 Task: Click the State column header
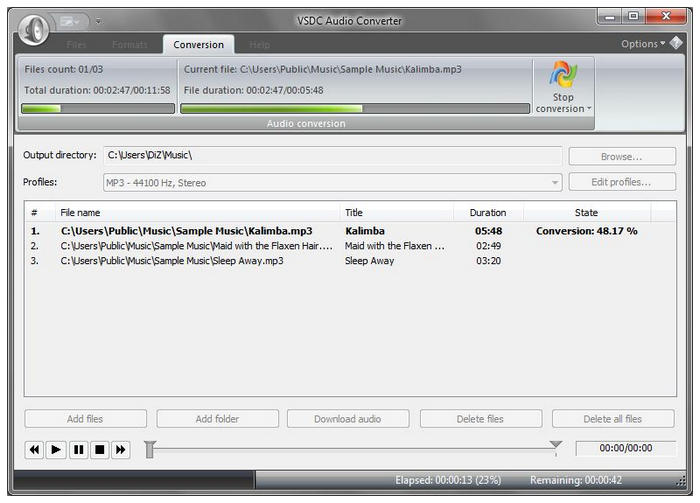tap(587, 212)
